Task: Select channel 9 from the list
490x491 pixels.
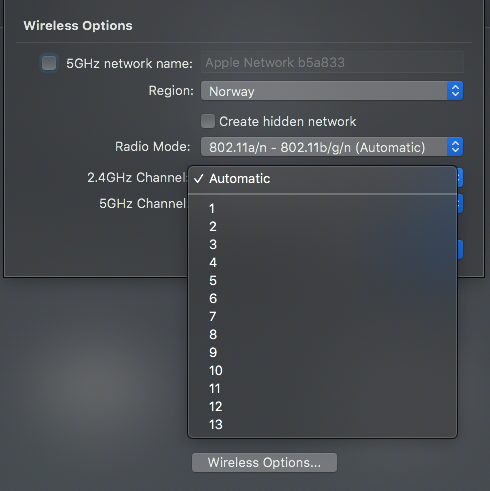Action: [x=322, y=353]
